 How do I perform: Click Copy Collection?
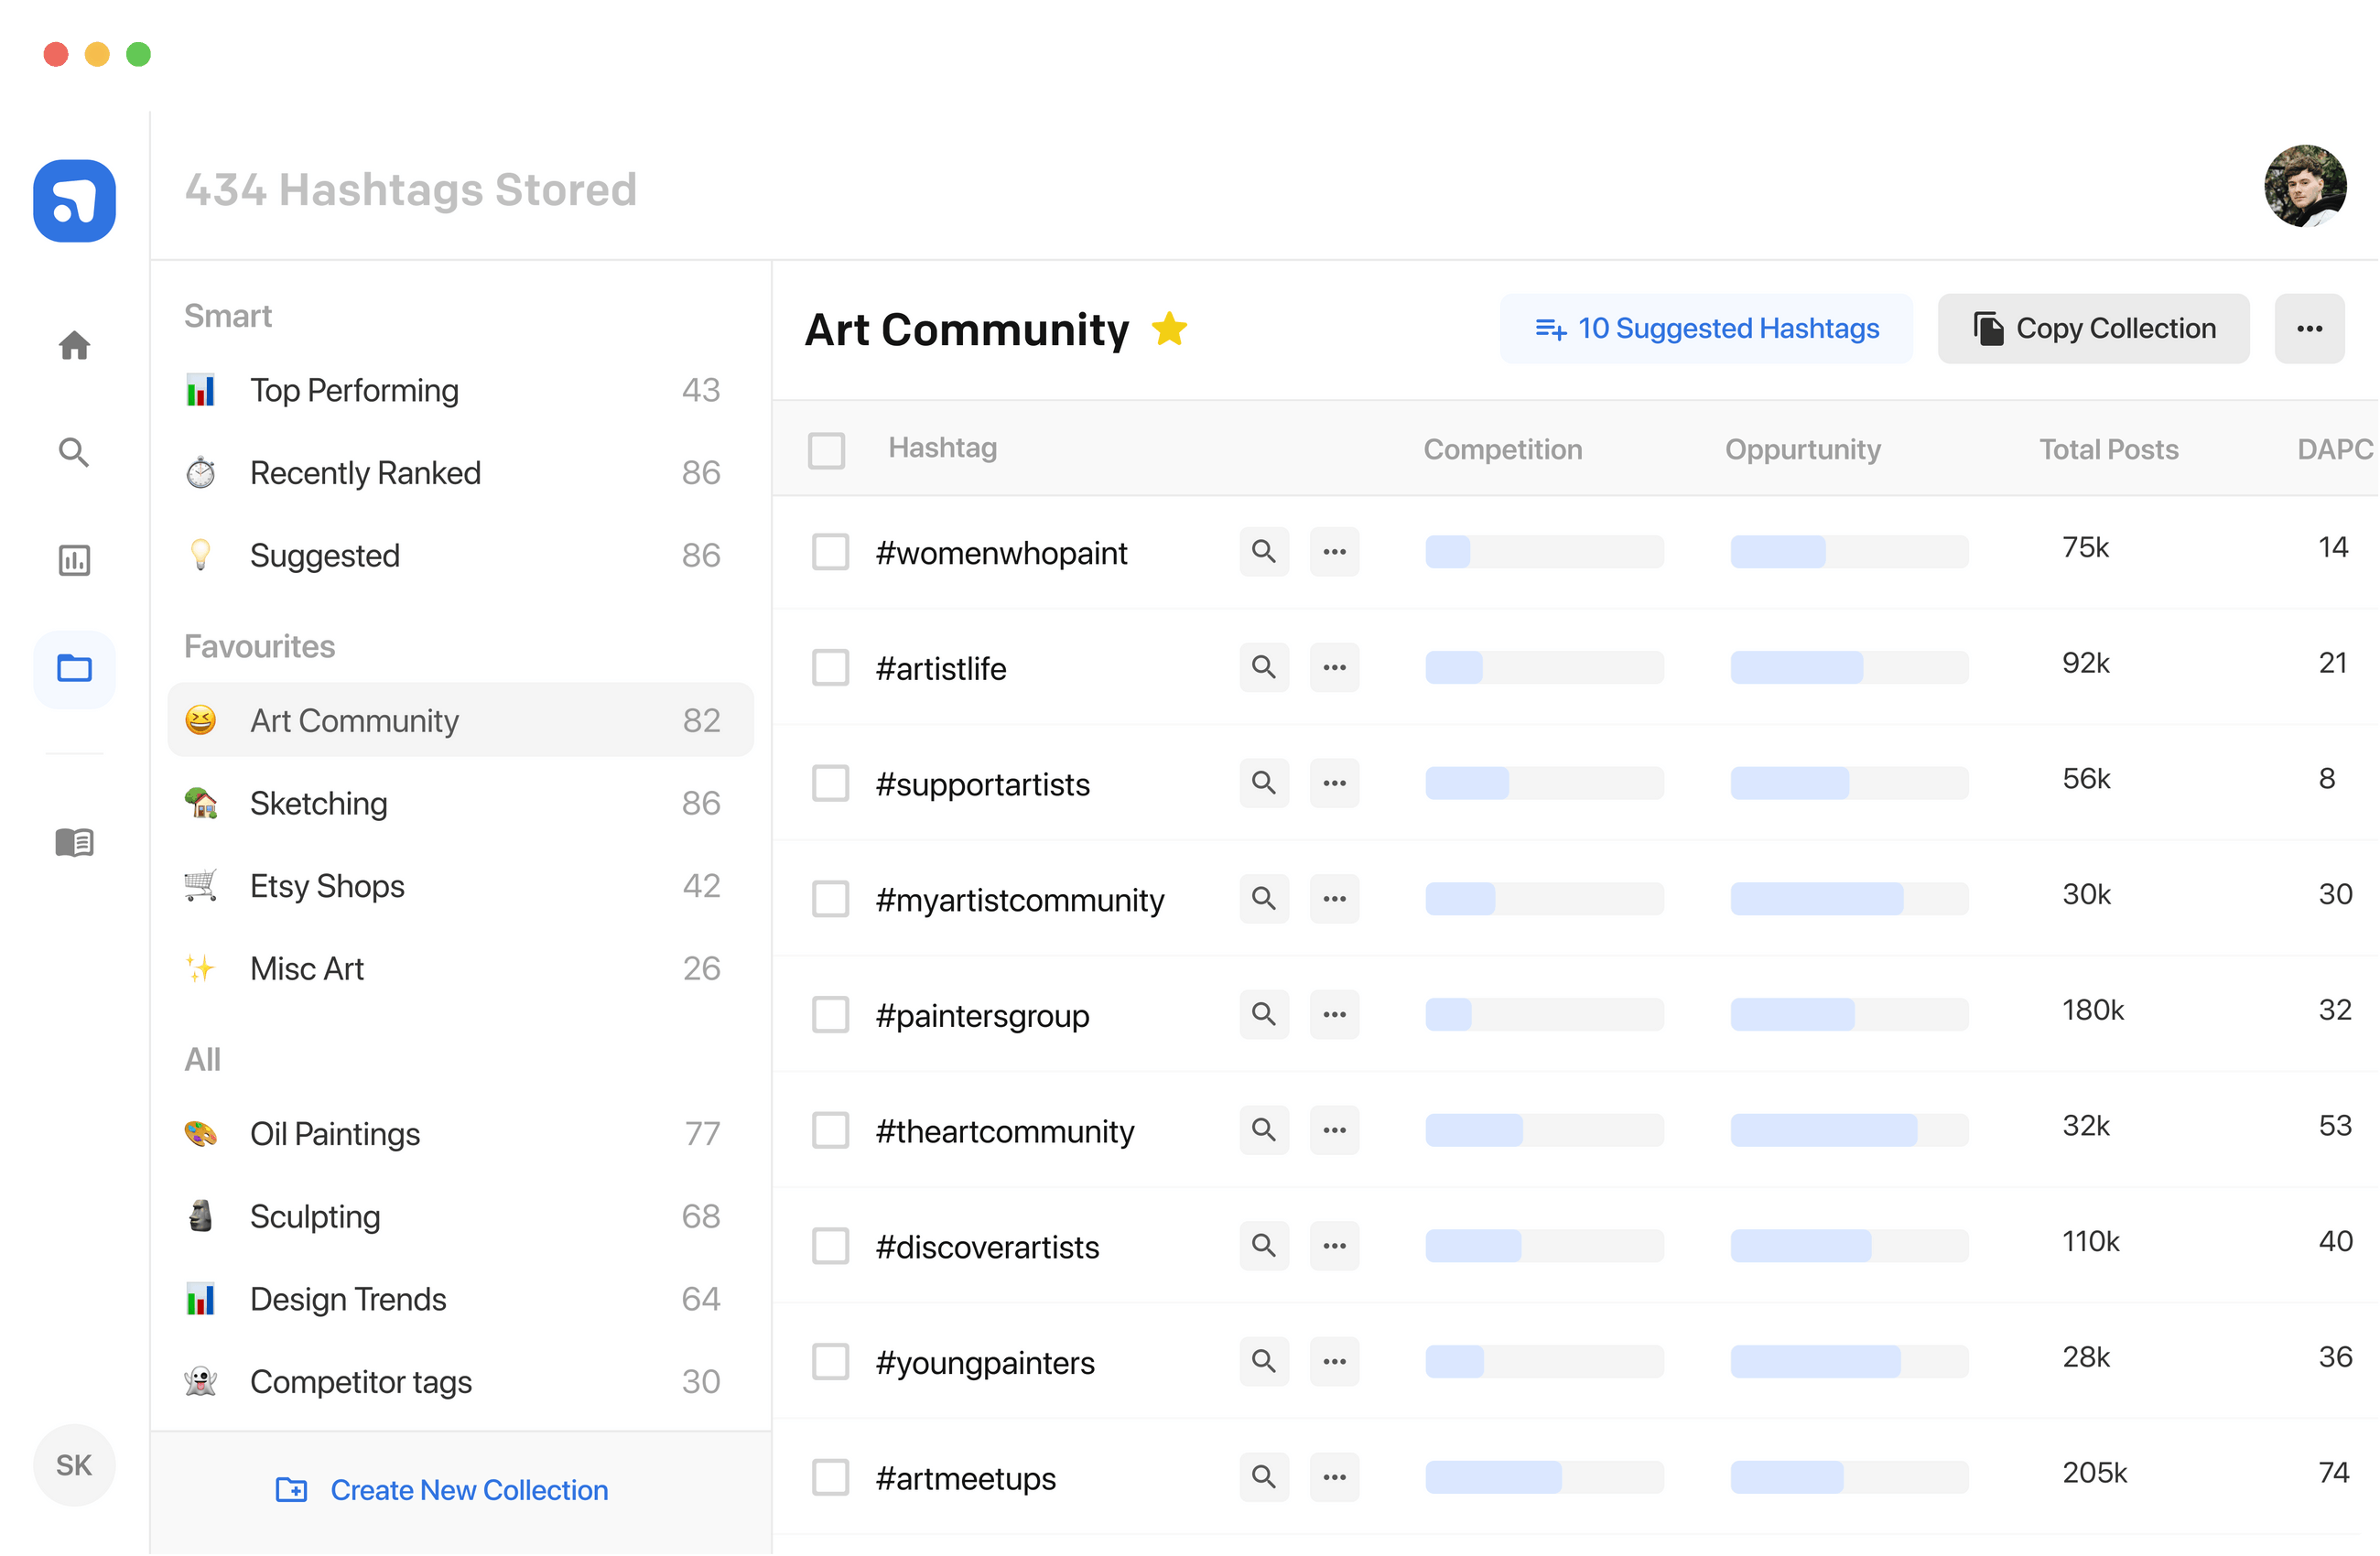[2093, 328]
